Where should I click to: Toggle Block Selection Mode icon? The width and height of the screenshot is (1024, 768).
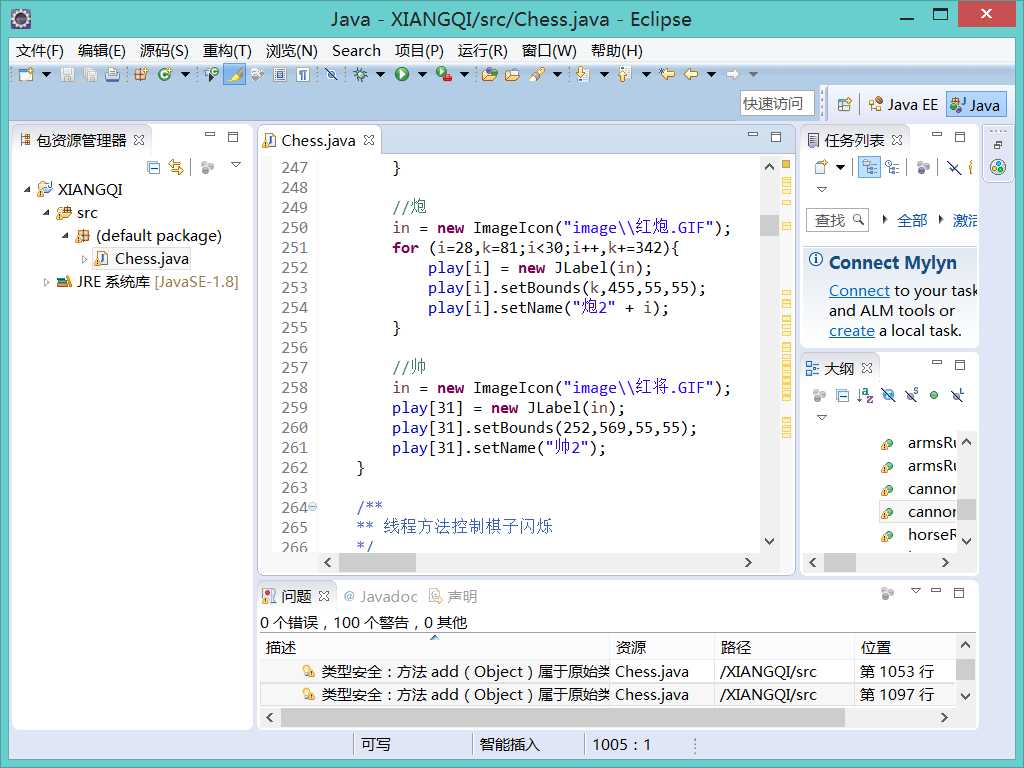(280, 74)
